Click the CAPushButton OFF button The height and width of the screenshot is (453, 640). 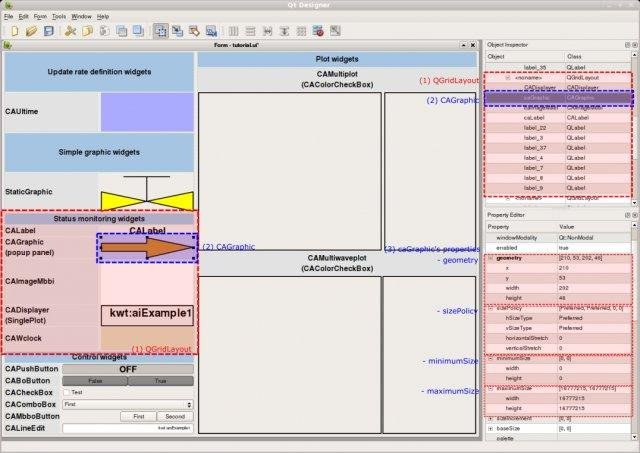pyautogui.click(x=128, y=369)
